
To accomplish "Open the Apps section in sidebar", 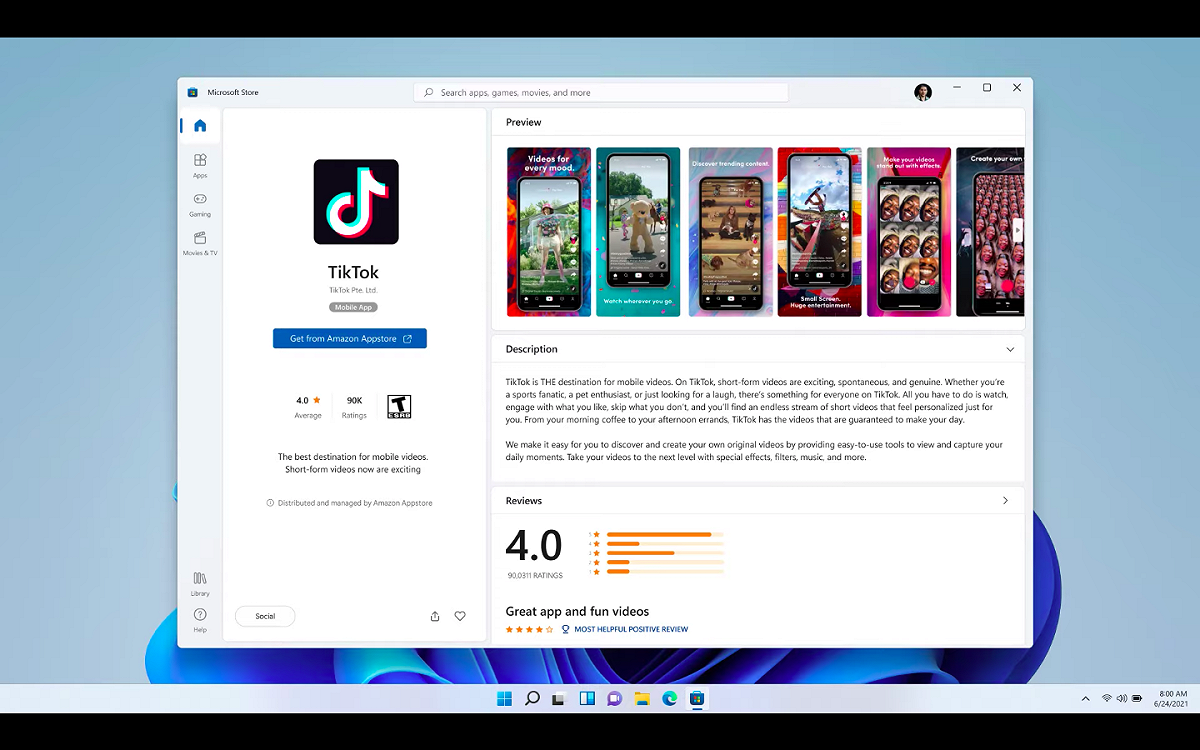I will click(200, 165).
